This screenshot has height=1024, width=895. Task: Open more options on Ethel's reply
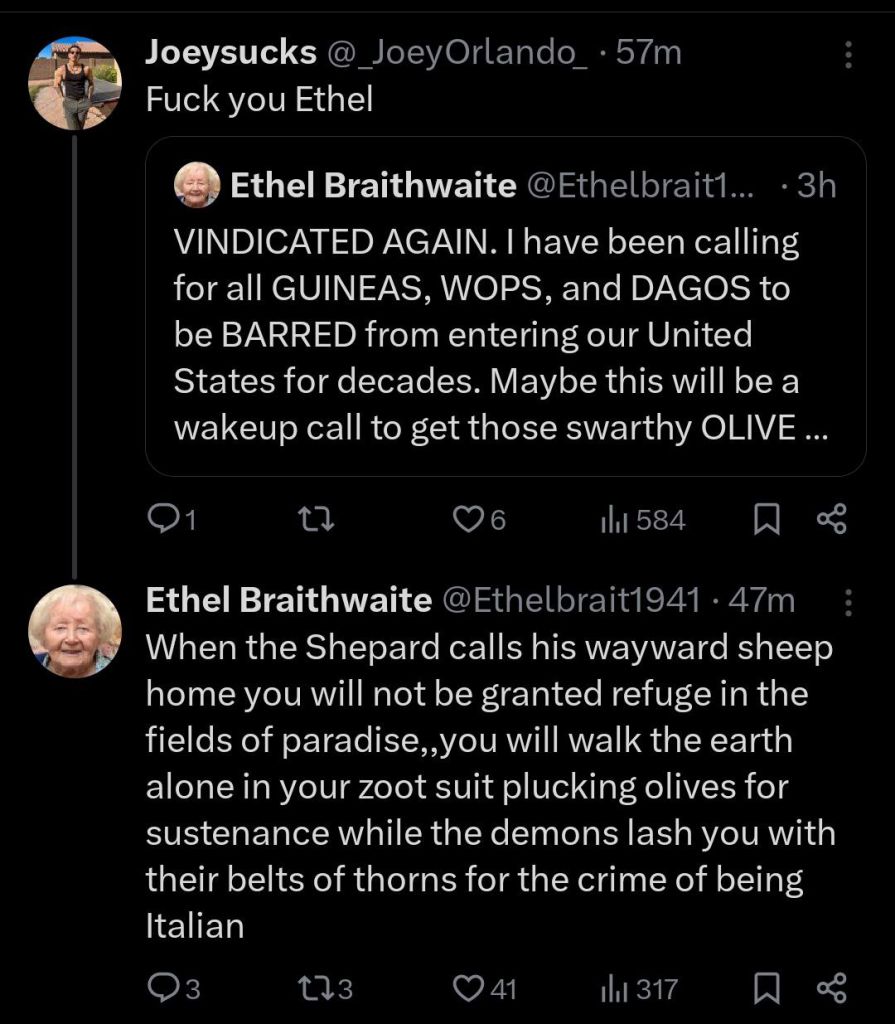tap(849, 601)
